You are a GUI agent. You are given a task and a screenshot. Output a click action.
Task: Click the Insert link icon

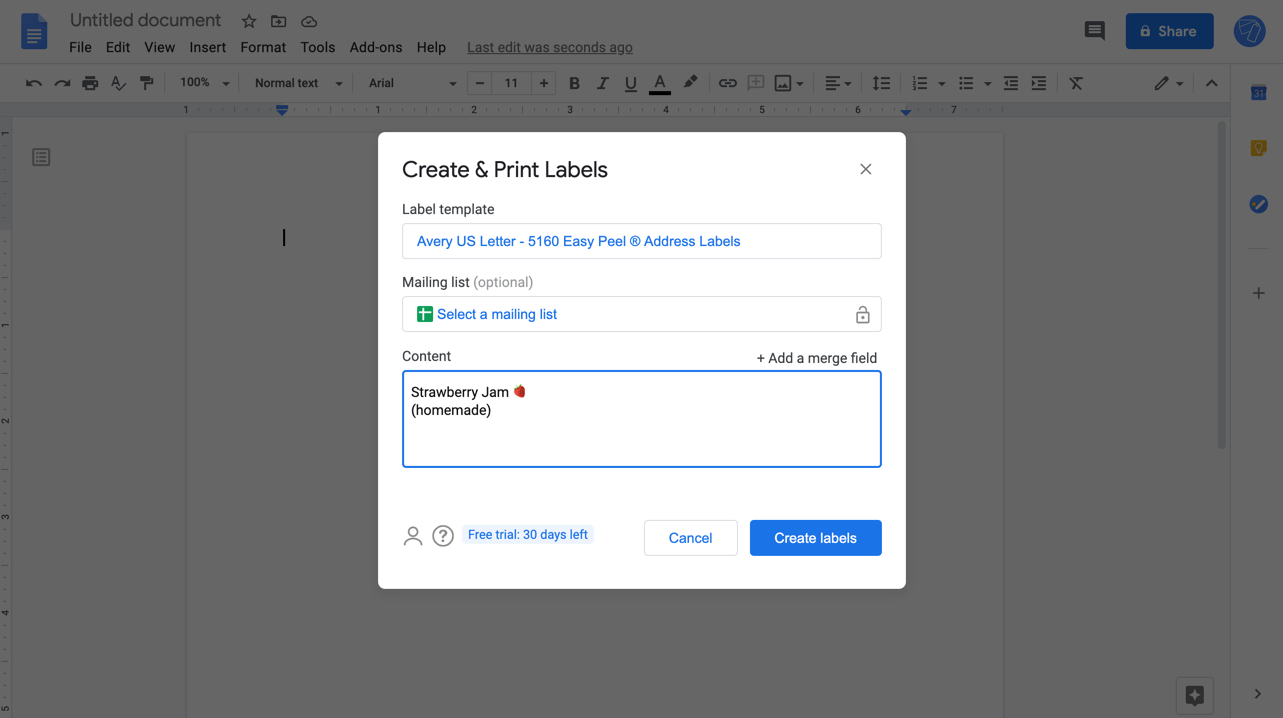click(x=727, y=83)
